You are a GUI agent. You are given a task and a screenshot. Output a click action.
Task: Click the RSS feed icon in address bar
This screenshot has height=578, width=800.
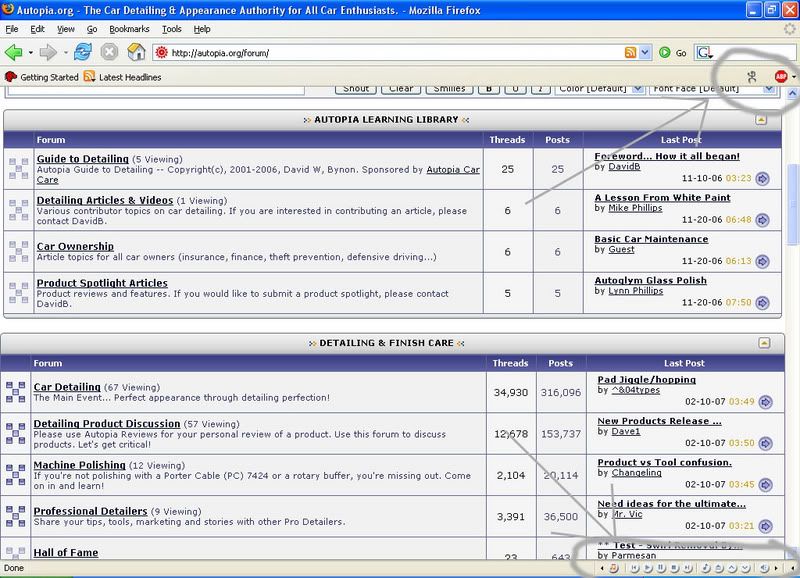click(630, 53)
